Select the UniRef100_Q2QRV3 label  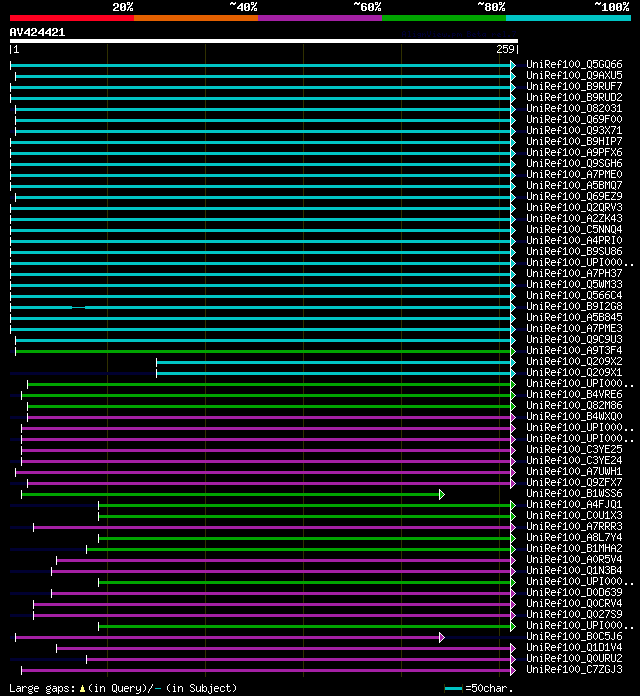[x=574, y=208]
